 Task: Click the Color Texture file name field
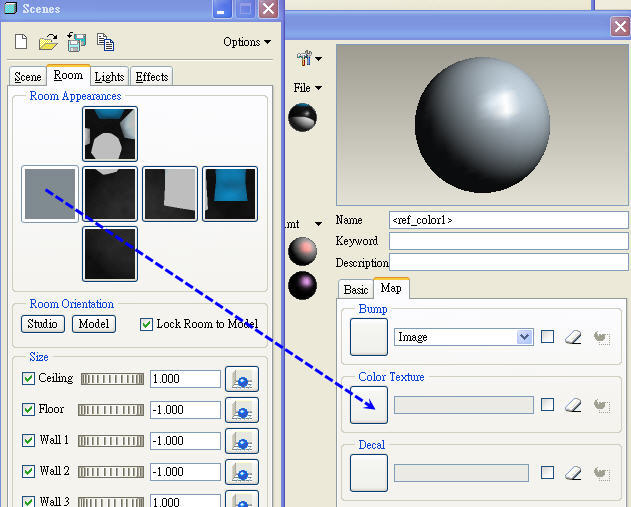click(x=464, y=405)
